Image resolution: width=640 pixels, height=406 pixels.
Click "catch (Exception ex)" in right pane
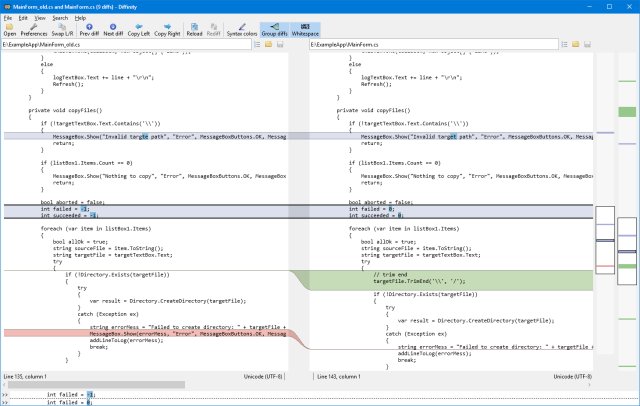point(416,334)
